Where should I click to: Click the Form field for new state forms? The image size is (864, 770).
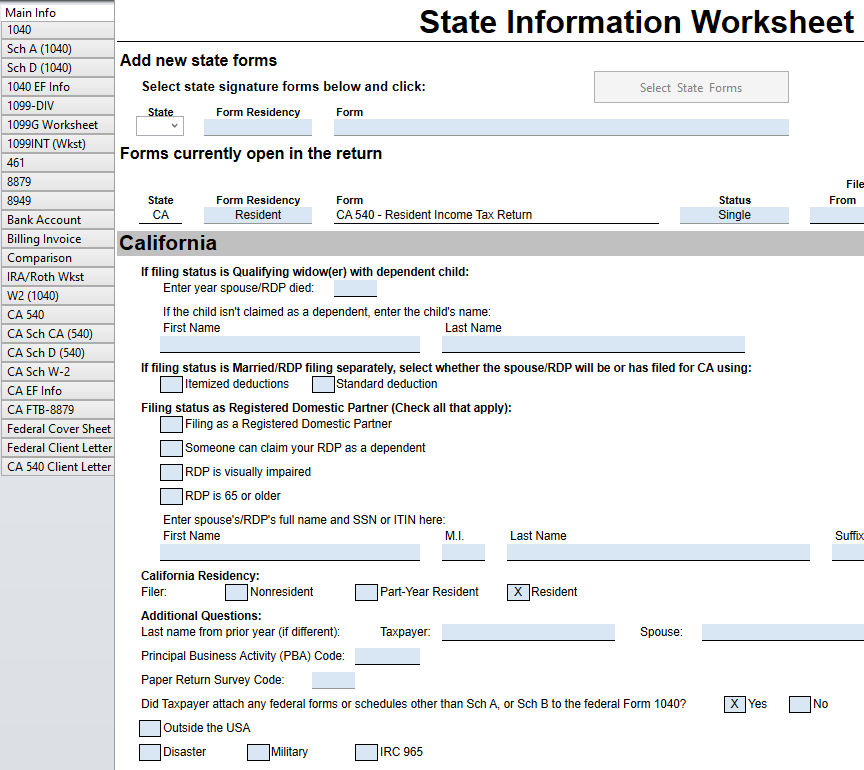click(561, 127)
